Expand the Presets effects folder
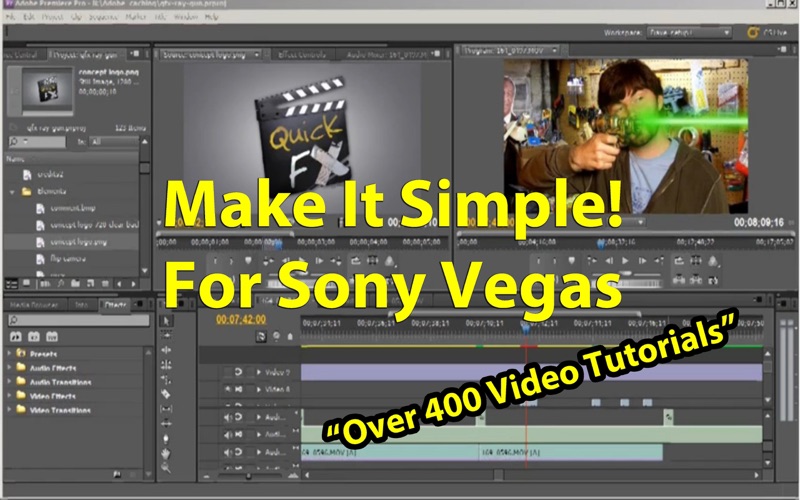The image size is (800, 500). [x=9, y=353]
